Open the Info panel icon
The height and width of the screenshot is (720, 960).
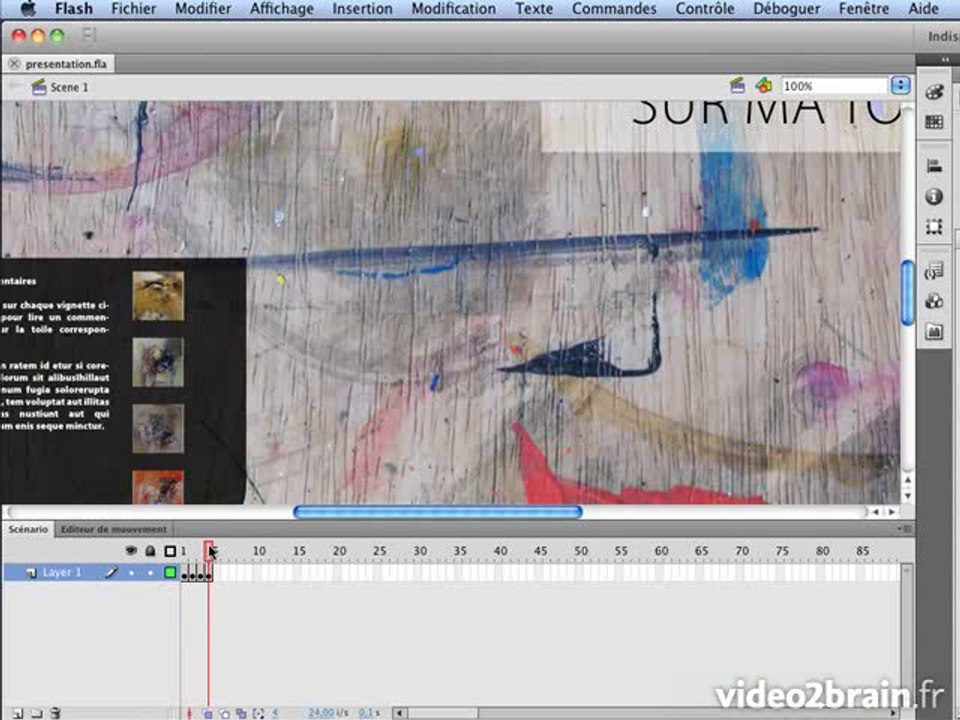(934, 197)
